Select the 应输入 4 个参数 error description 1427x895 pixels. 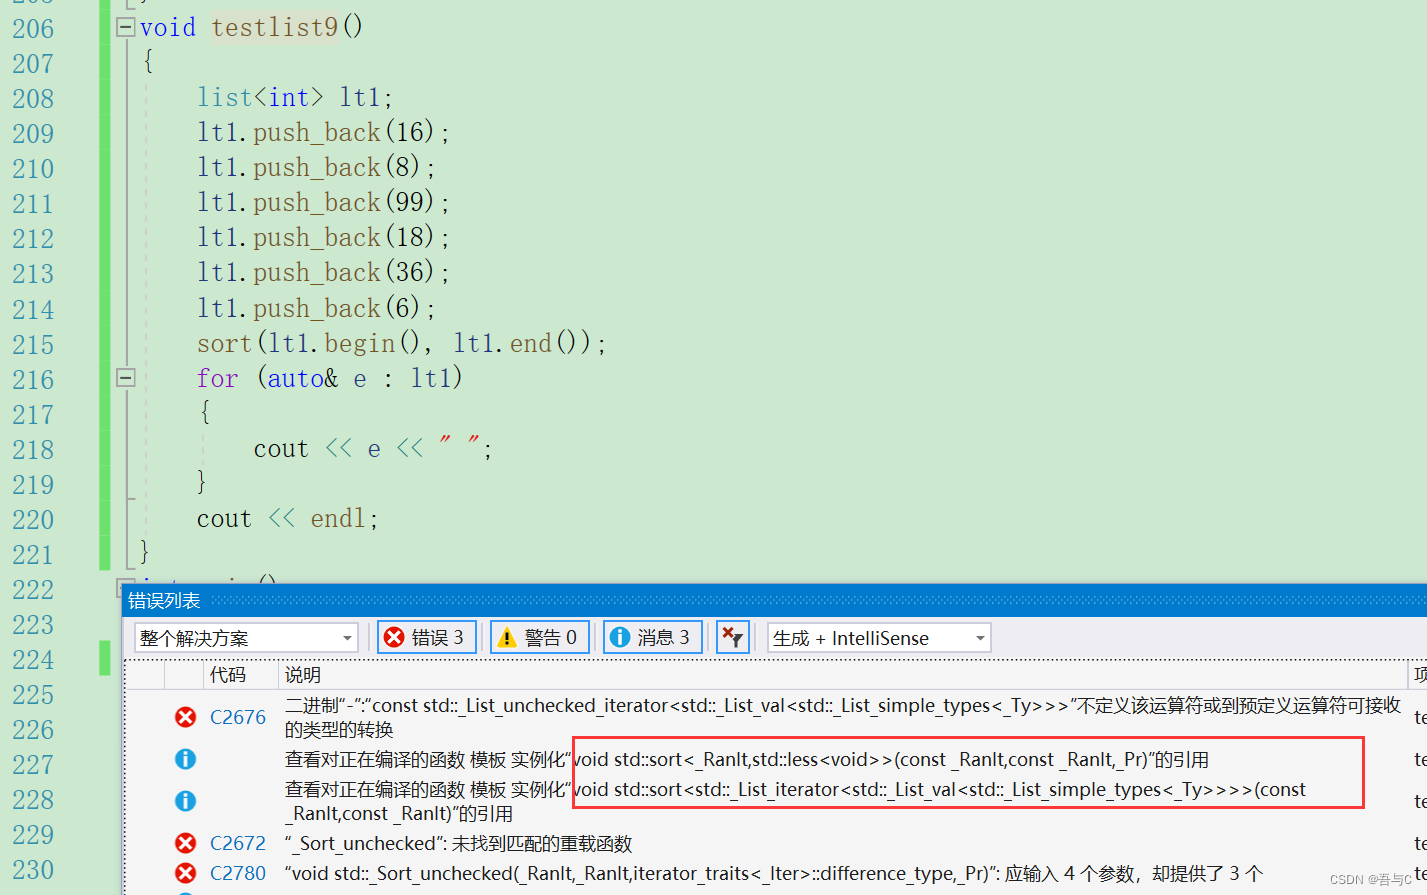tap(775, 873)
